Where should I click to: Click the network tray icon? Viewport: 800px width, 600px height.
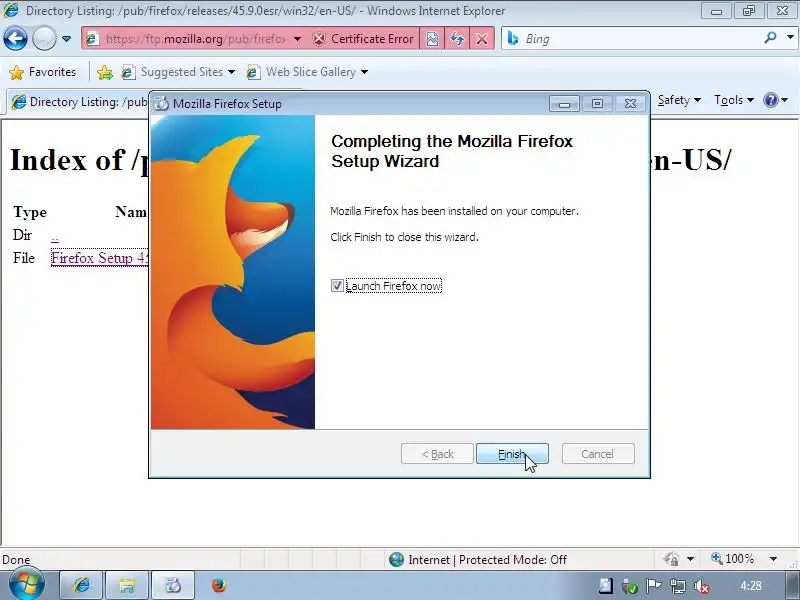pyautogui.click(x=678, y=586)
